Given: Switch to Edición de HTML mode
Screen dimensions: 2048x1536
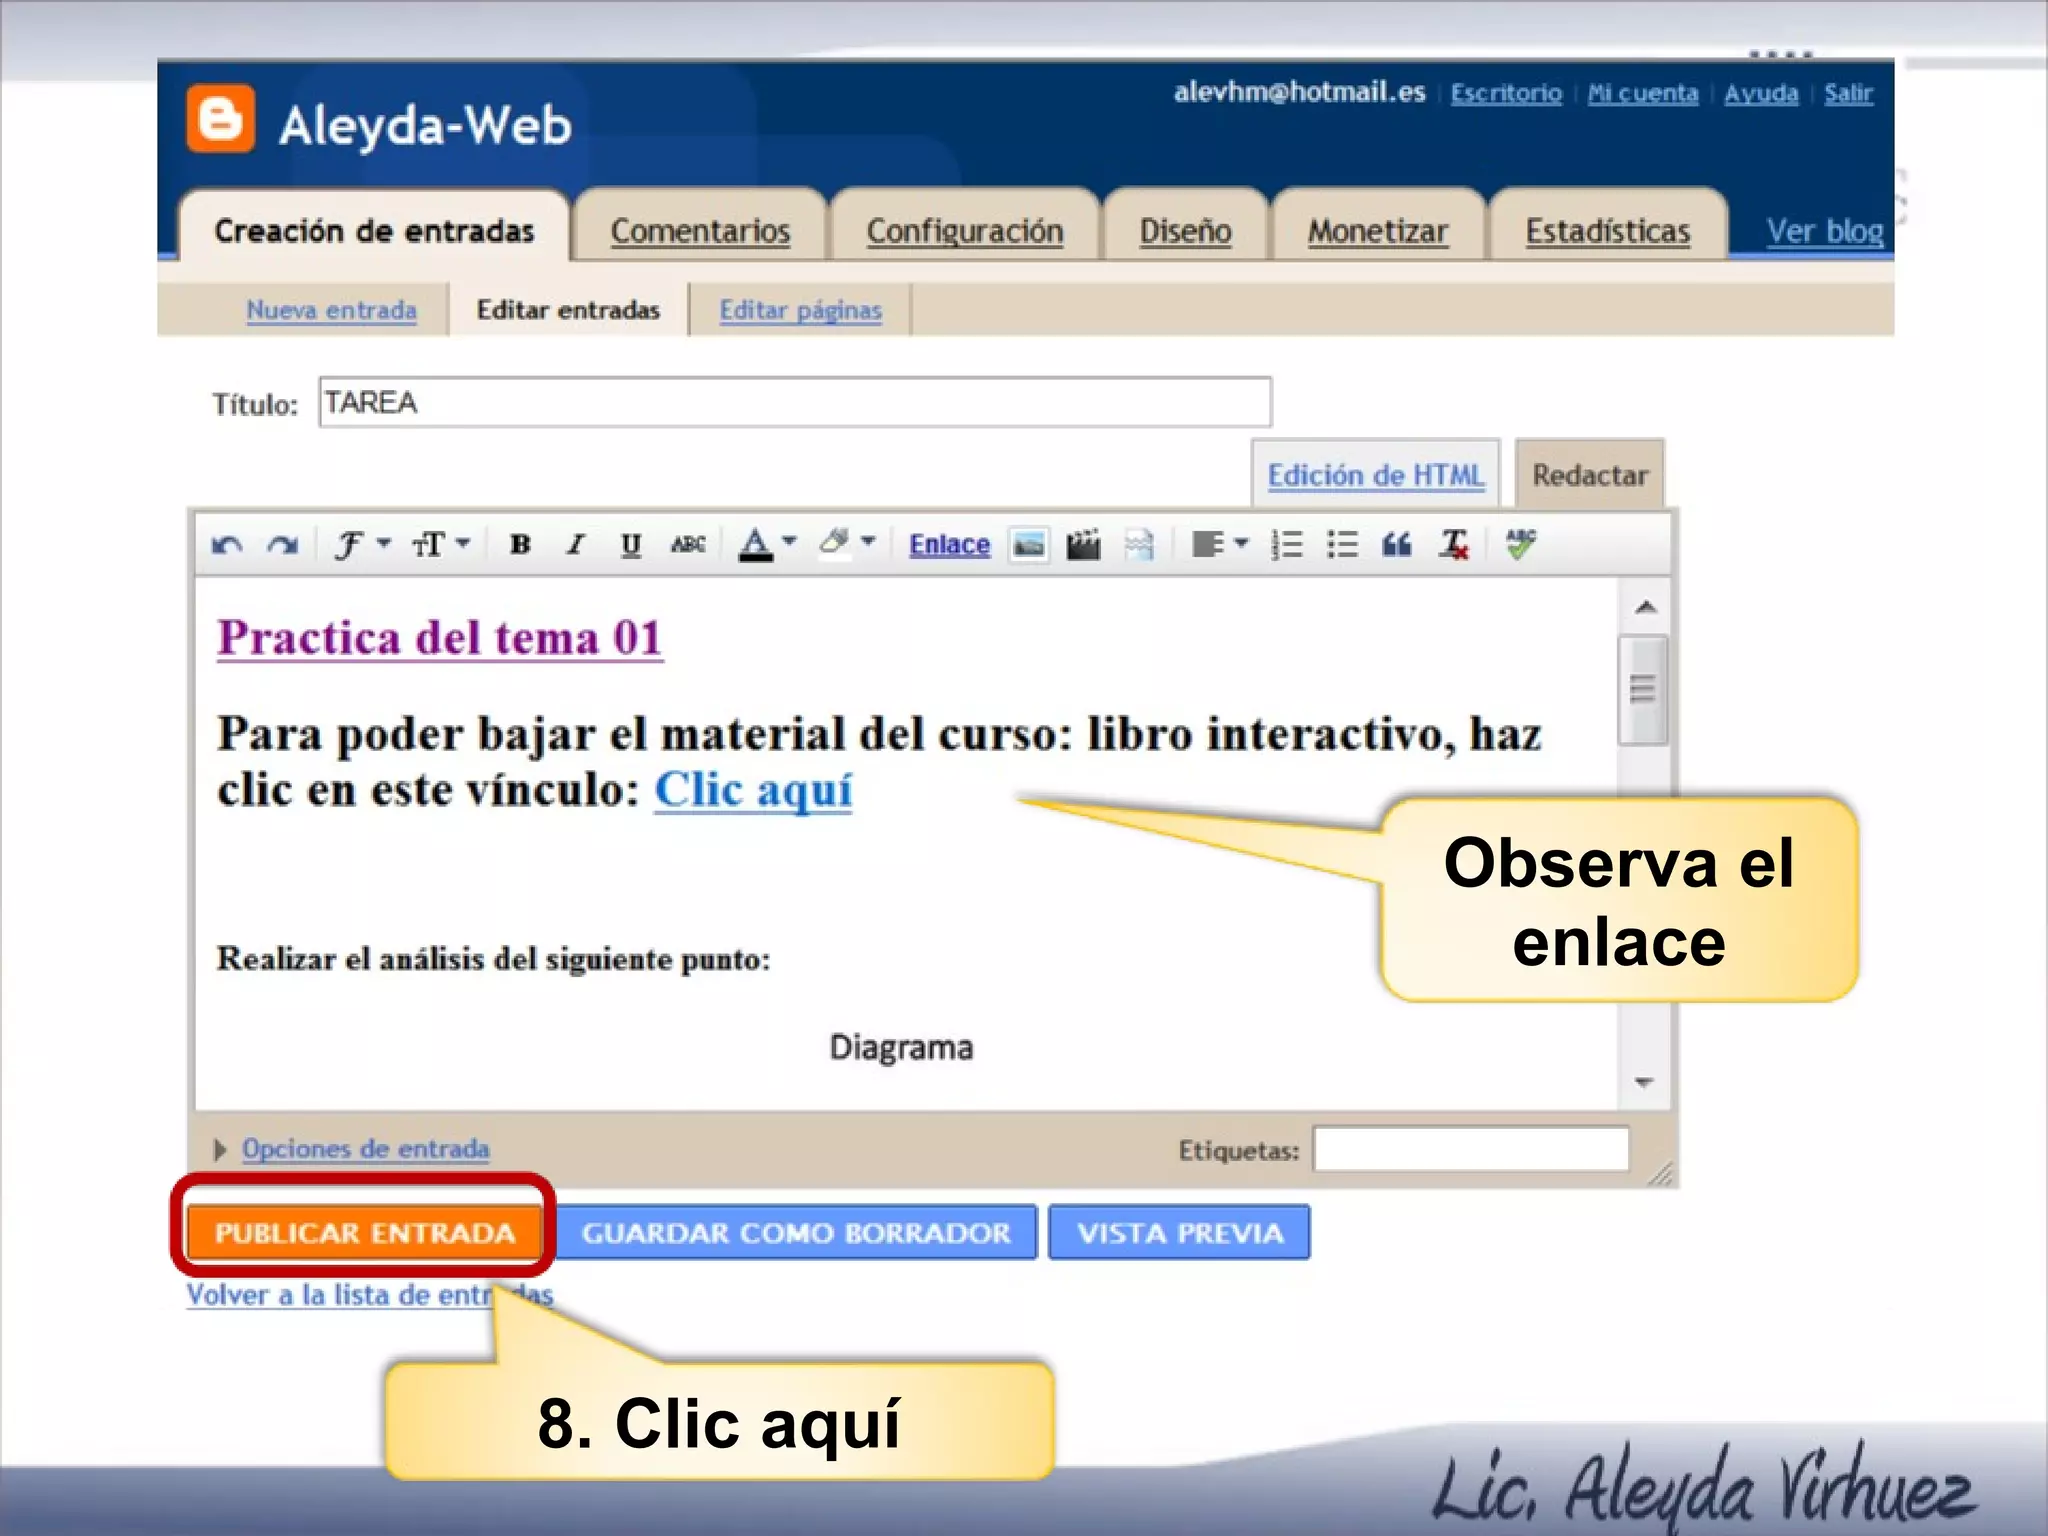Looking at the screenshot, I should click(1375, 475).
